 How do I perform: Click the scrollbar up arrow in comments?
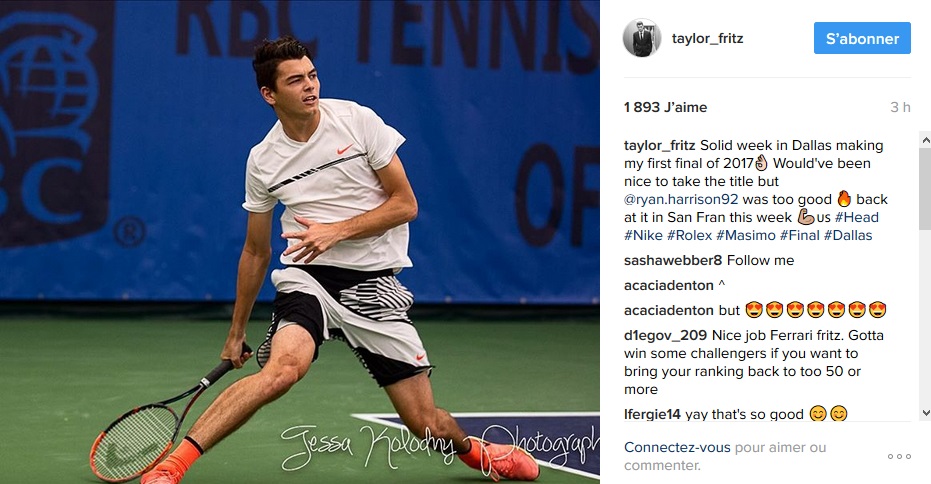click(x=925, y=141)
